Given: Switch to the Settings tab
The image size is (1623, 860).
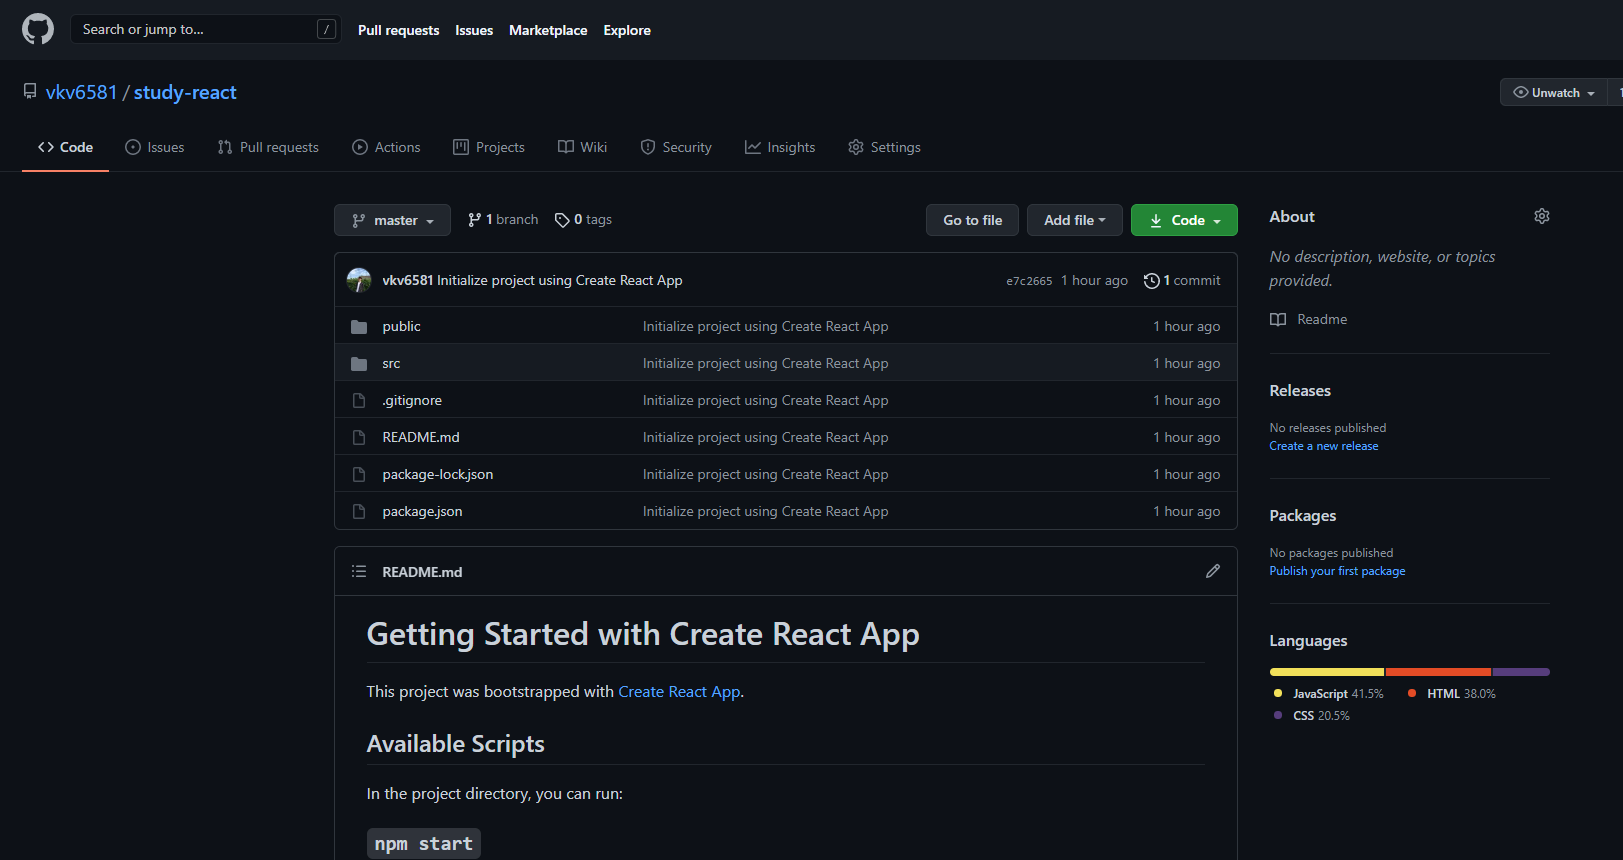Looking at the screenshot, I should pyautogui.click(x=884, y=147).
